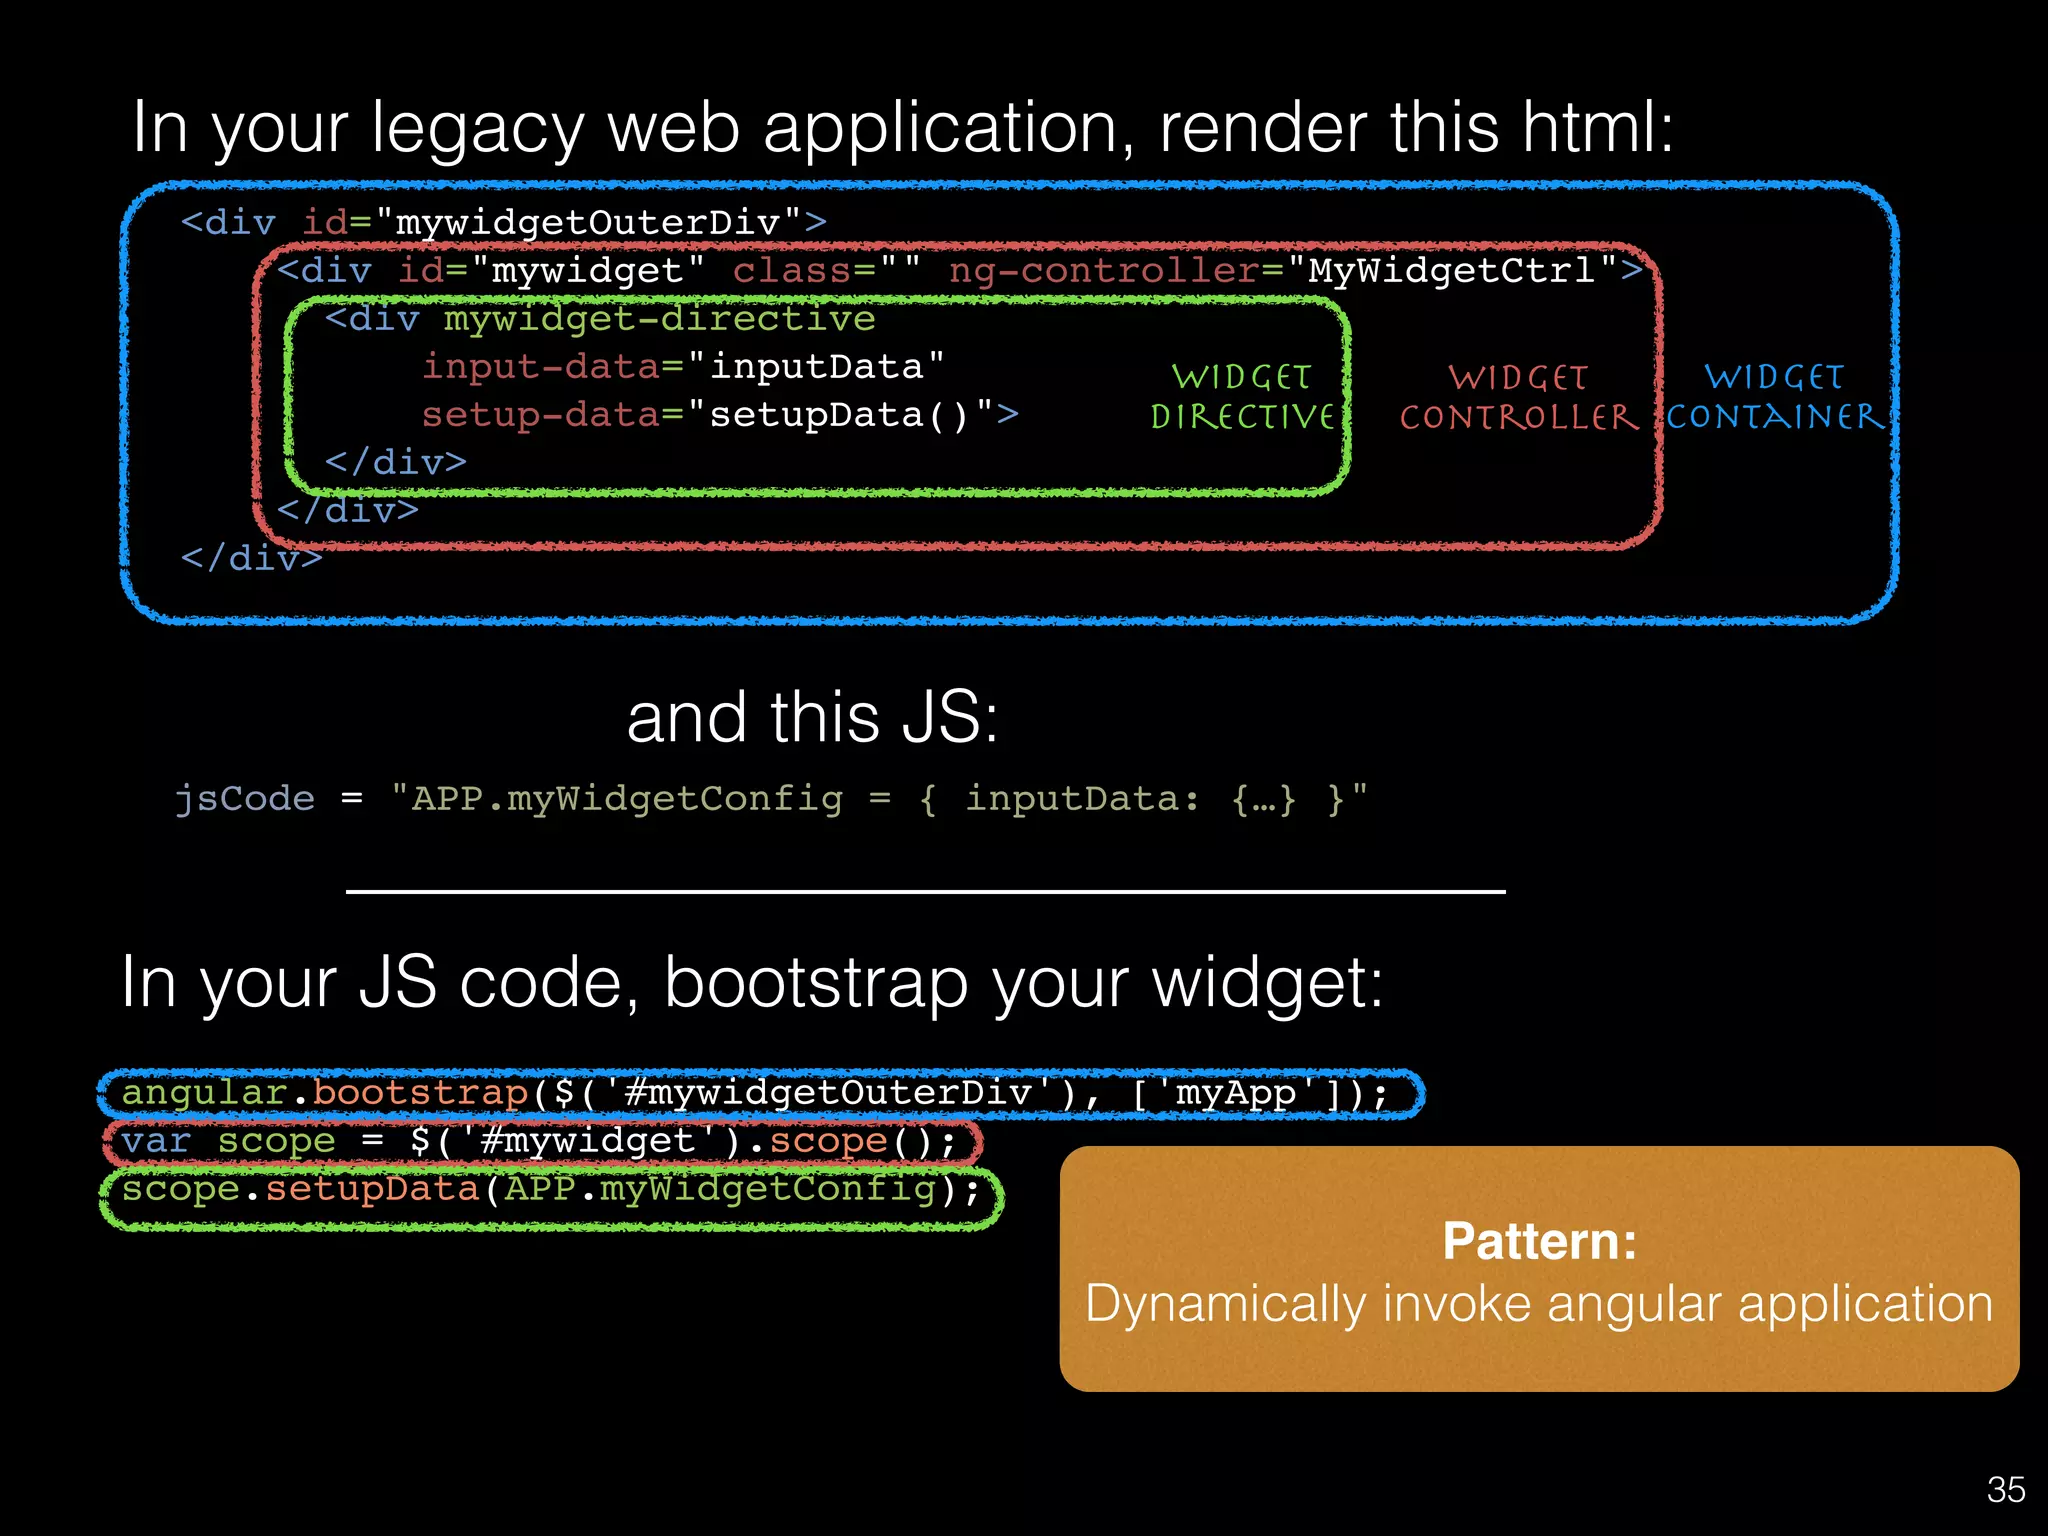2048x1536 pixels.
Task: Click the 'and this JS:' heading
Action: click(x=812, y=718)
